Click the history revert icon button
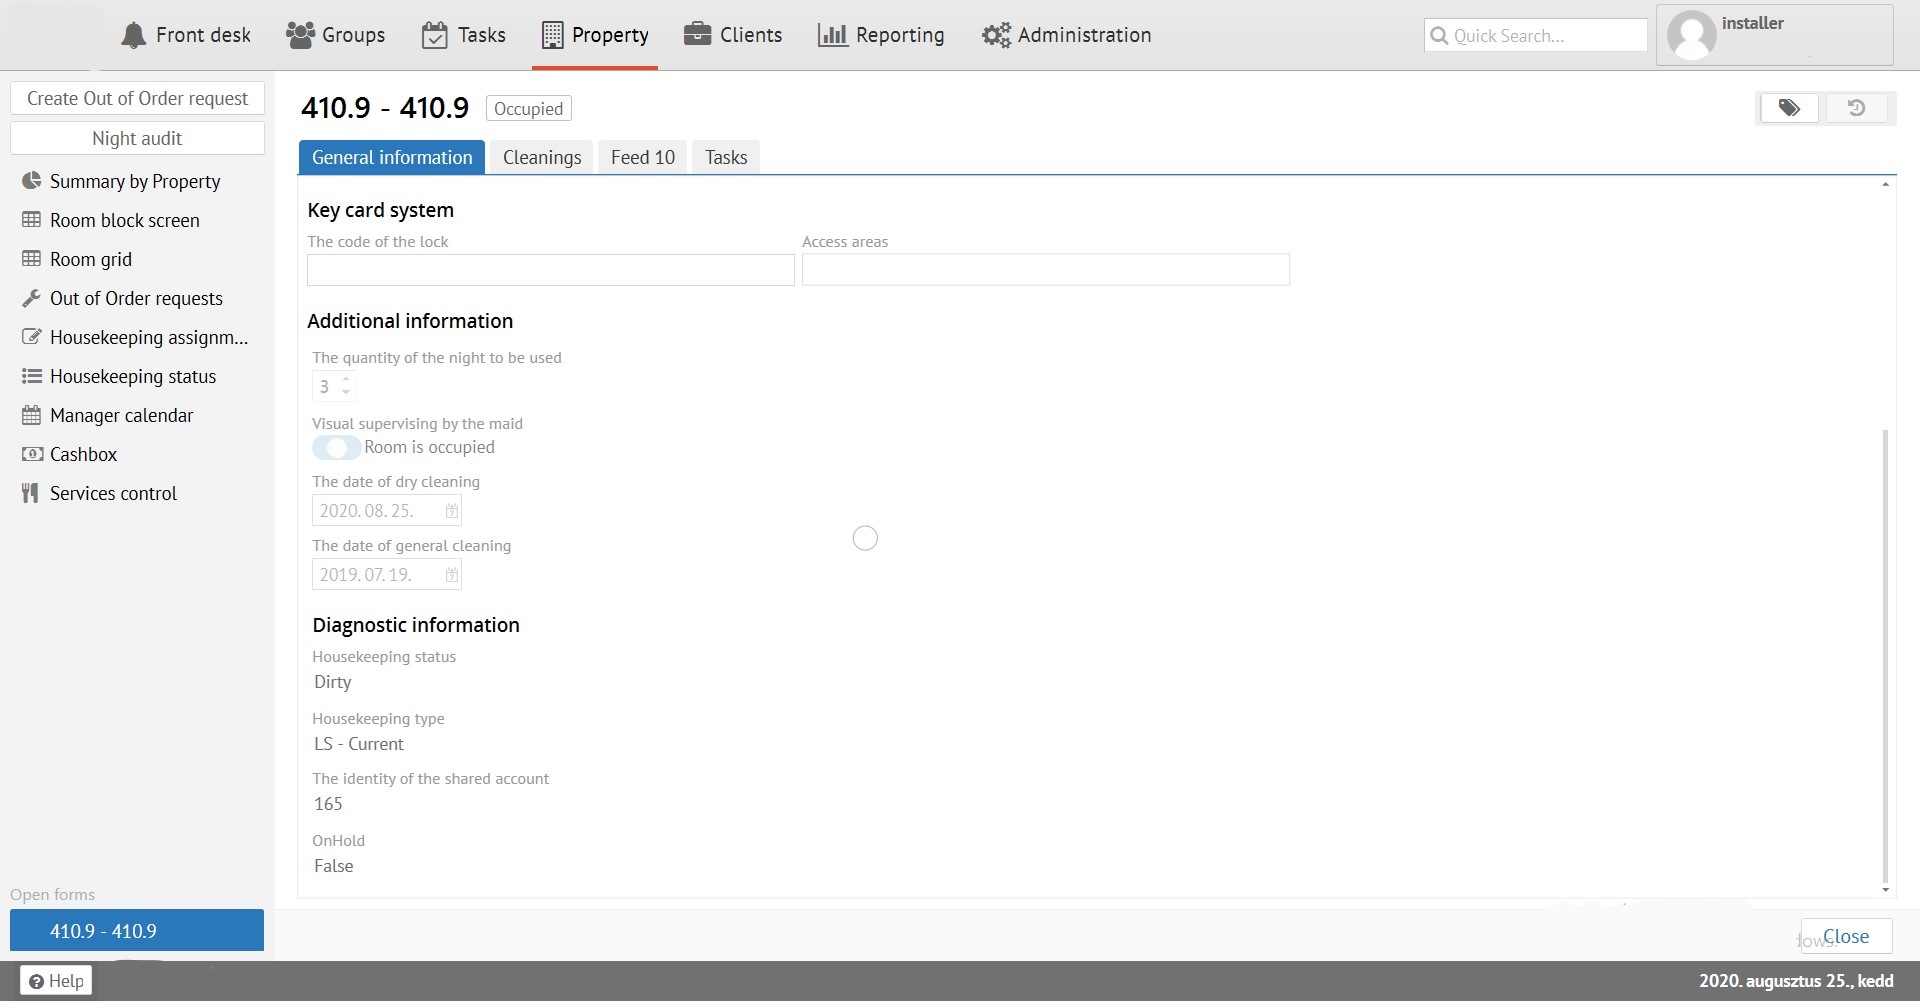 (1856, 108)
